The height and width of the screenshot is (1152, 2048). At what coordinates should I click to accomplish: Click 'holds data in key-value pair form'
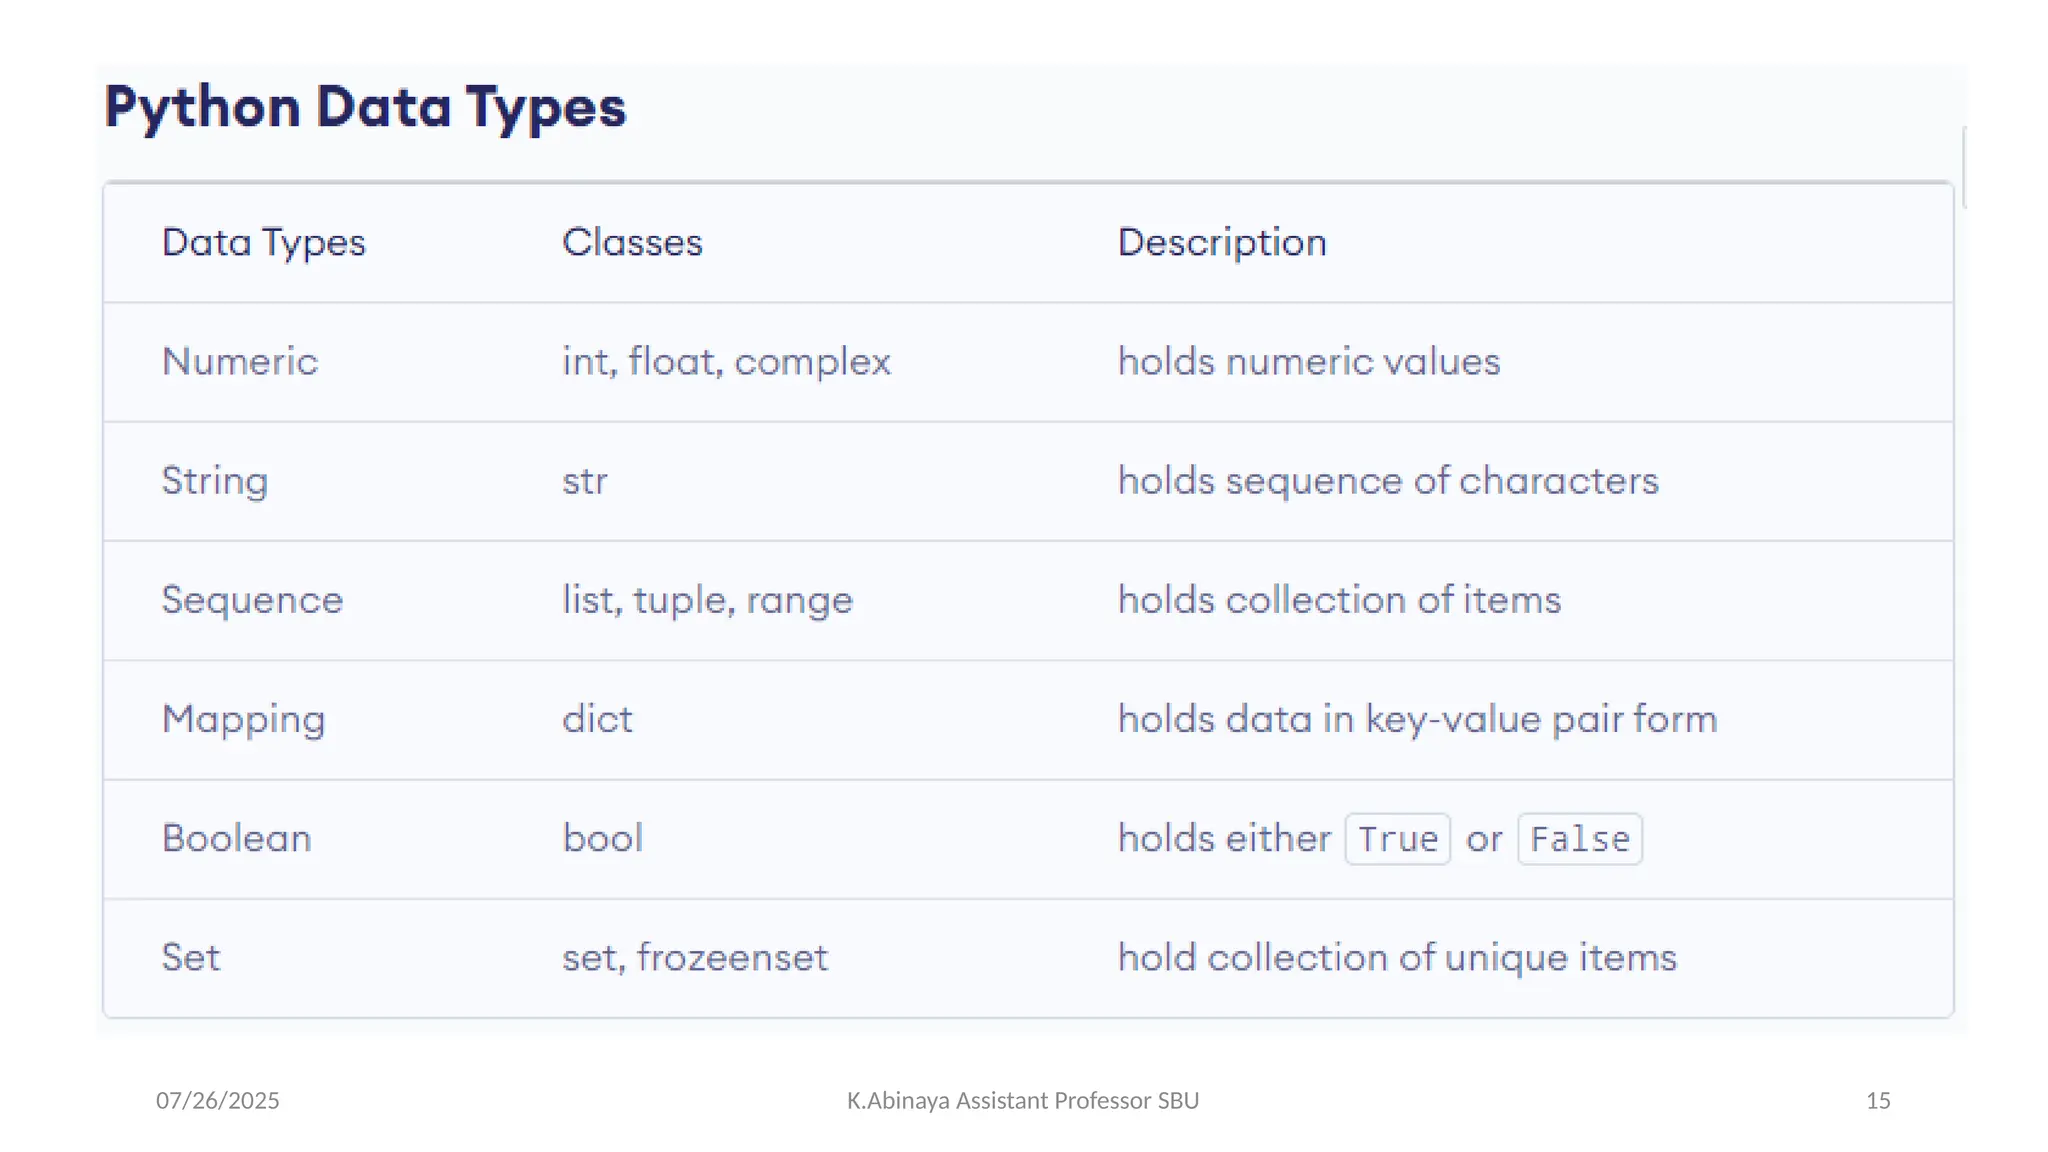[1417, 720]
